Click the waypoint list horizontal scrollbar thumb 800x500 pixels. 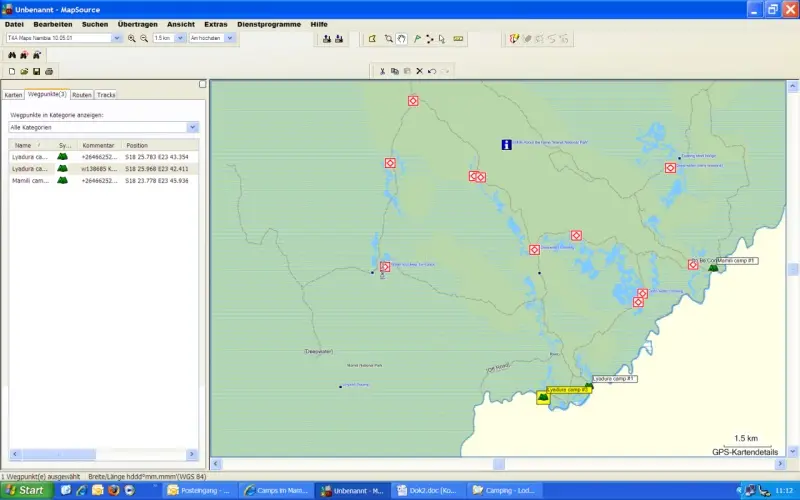59,454
